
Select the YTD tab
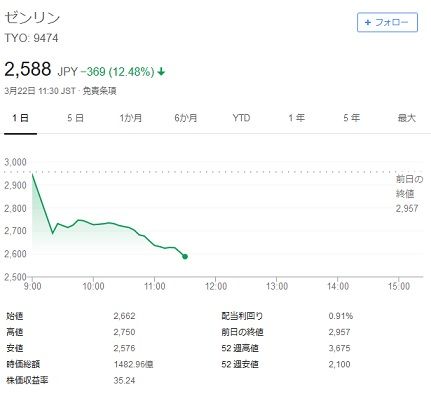[x=241, y=118]
